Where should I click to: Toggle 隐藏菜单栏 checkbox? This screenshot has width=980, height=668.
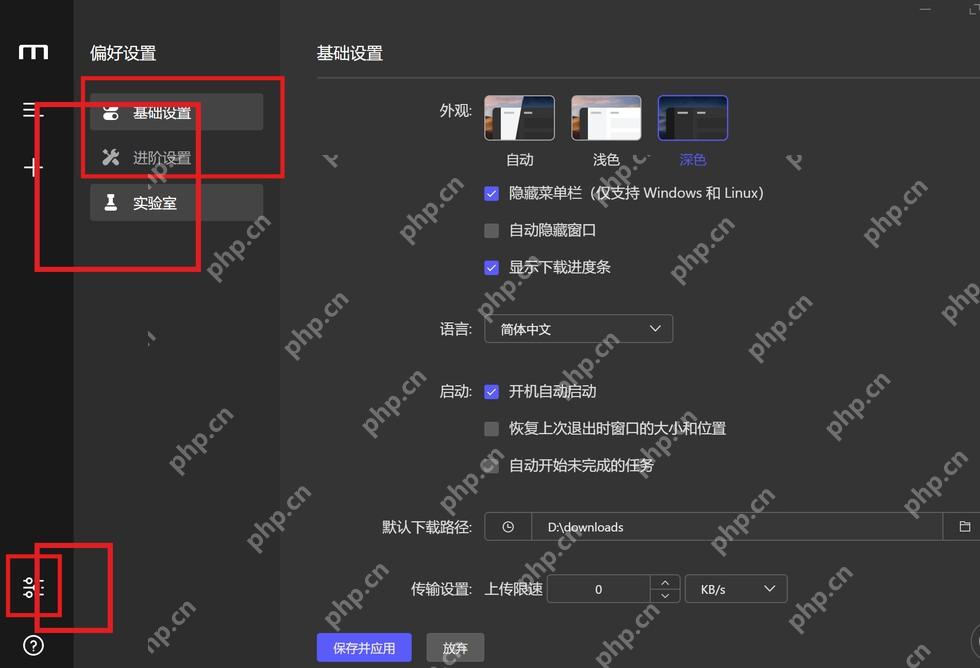(491, 194)
